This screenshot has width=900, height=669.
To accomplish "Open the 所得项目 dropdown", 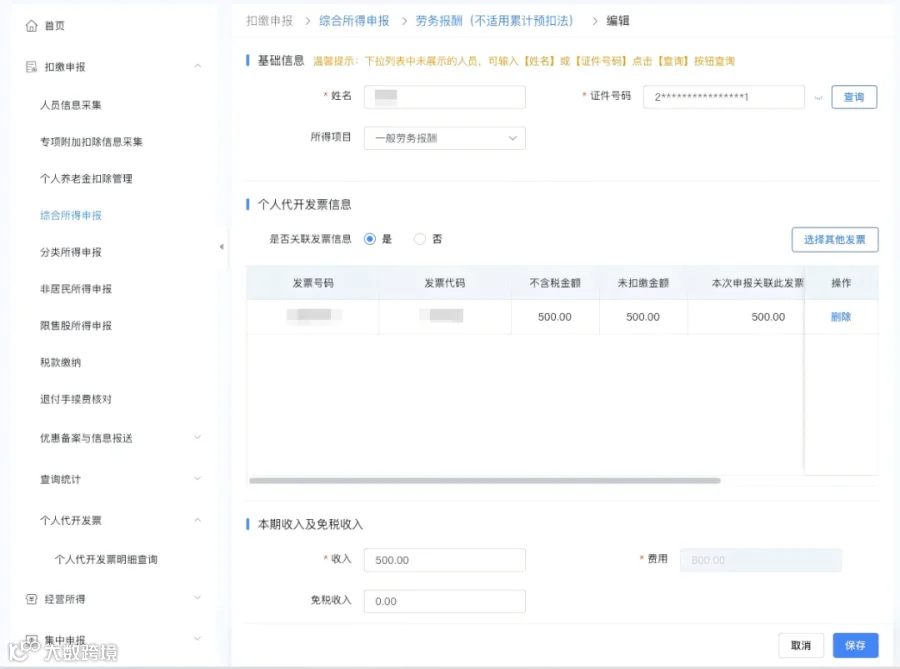I will (444, 138).
